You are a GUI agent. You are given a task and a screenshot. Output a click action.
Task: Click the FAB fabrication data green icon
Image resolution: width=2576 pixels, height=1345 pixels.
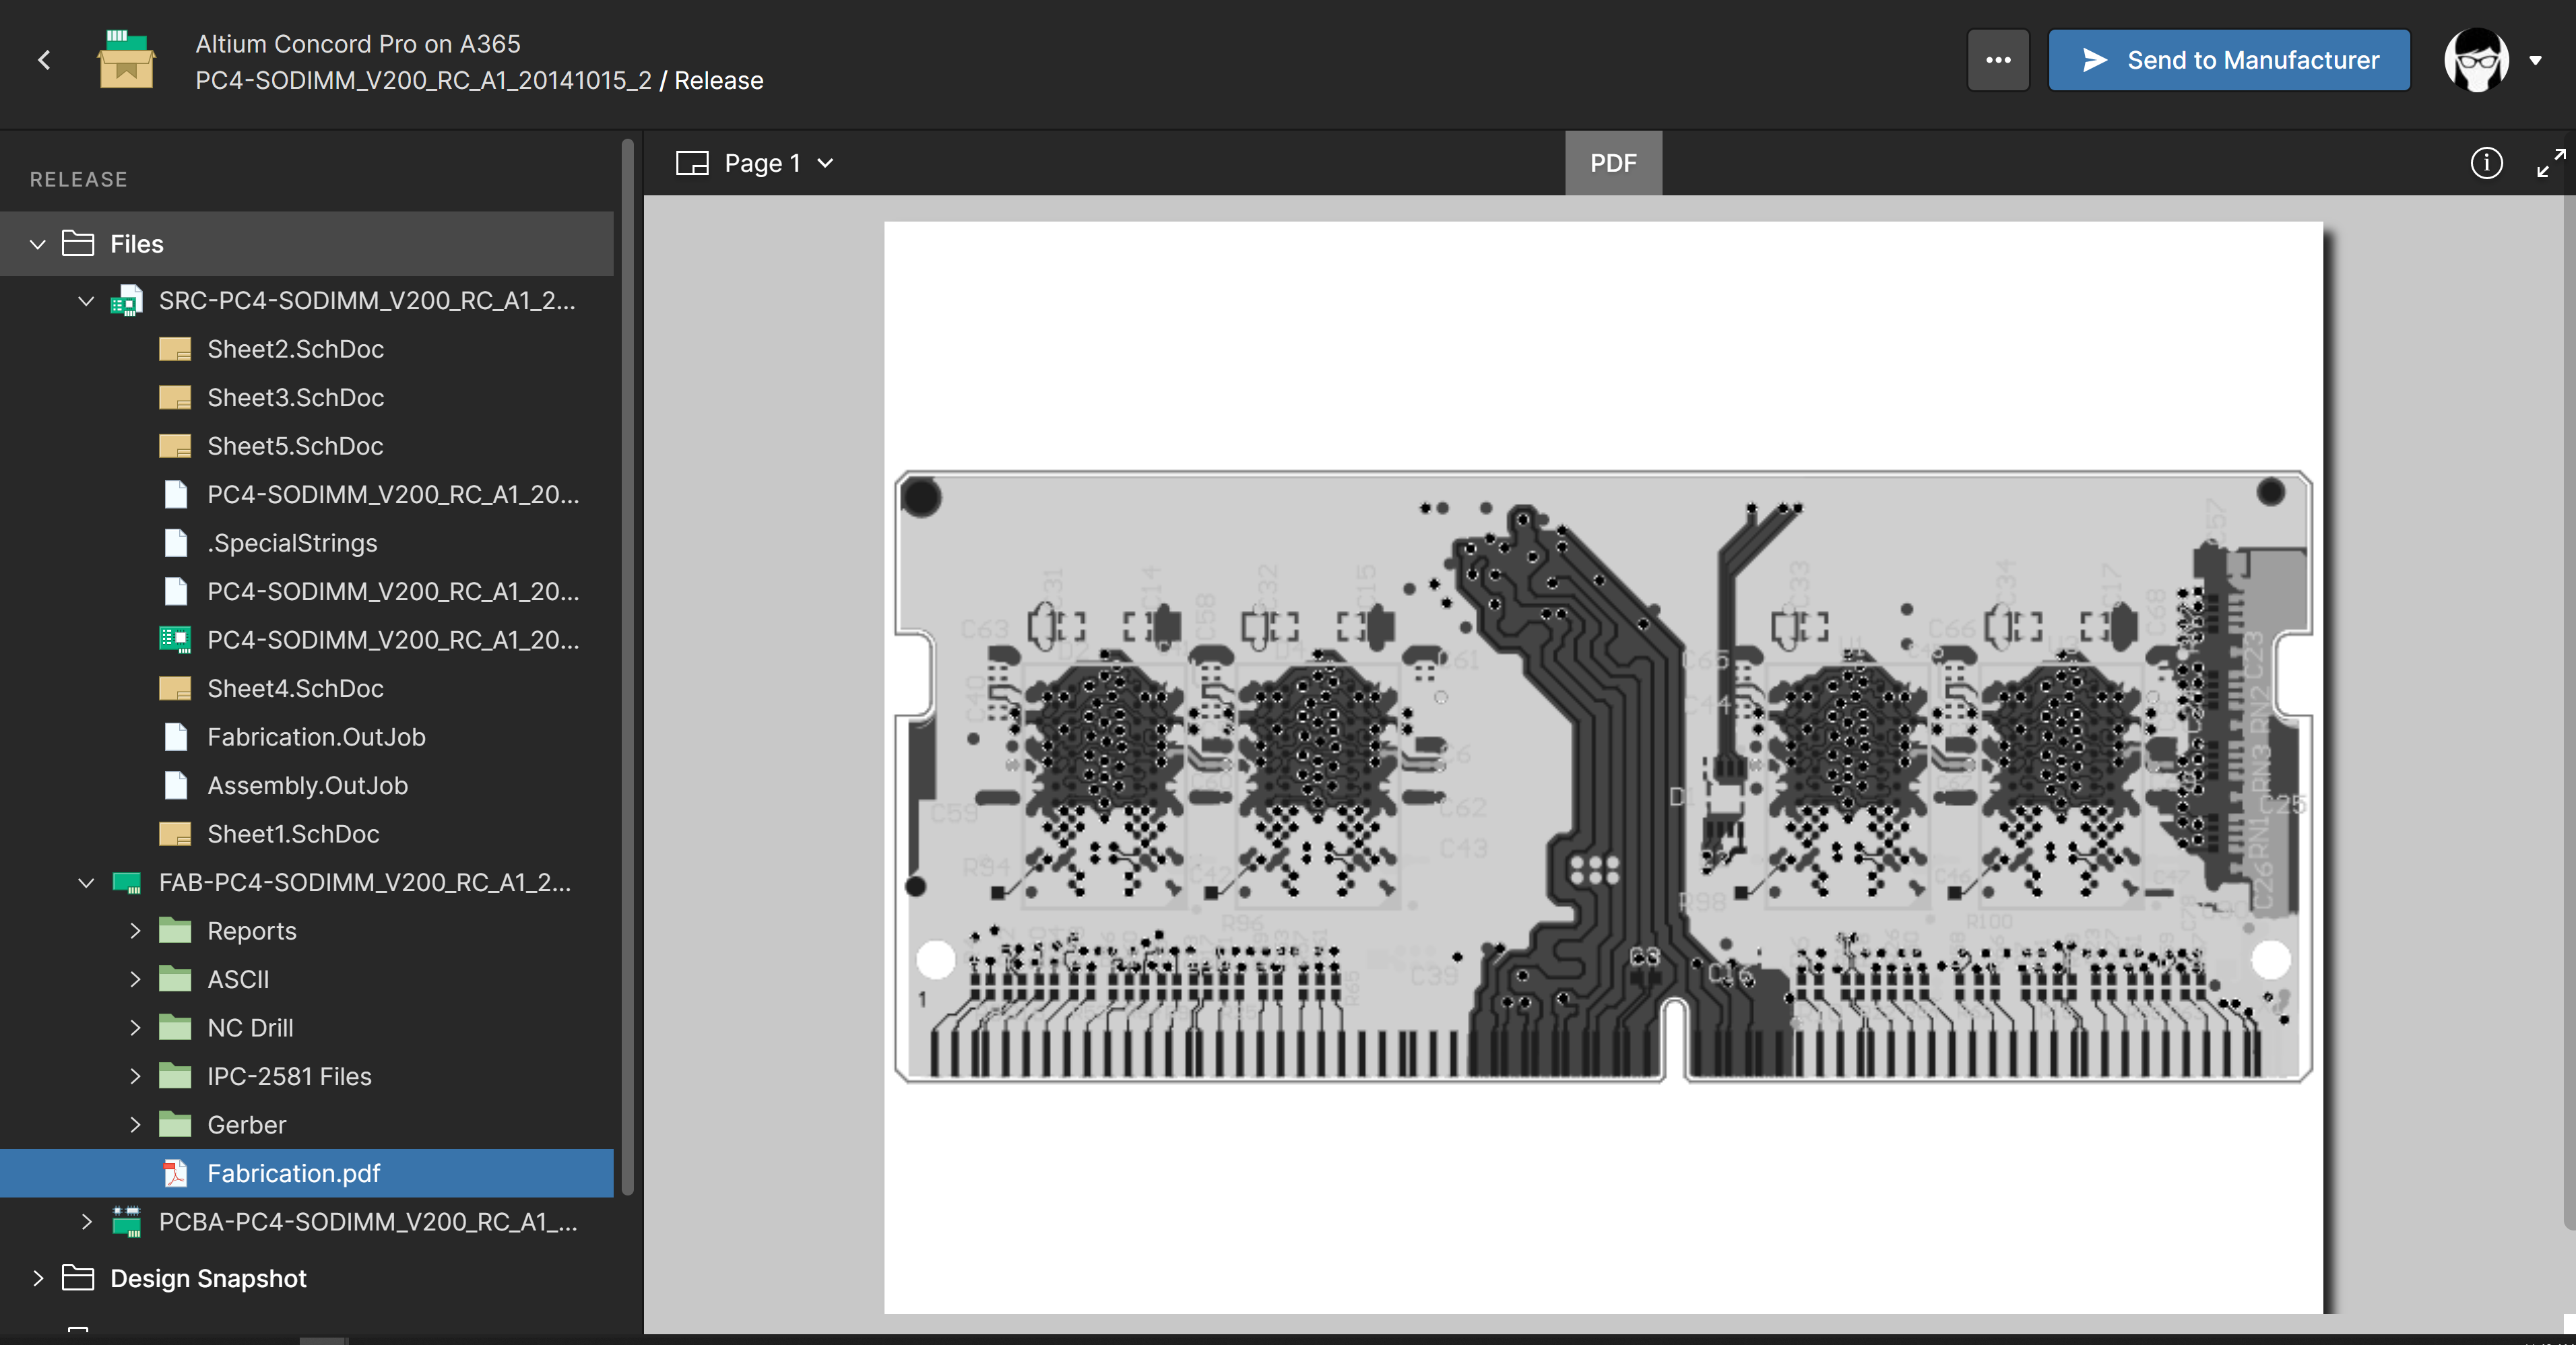[x=129, y=883]
